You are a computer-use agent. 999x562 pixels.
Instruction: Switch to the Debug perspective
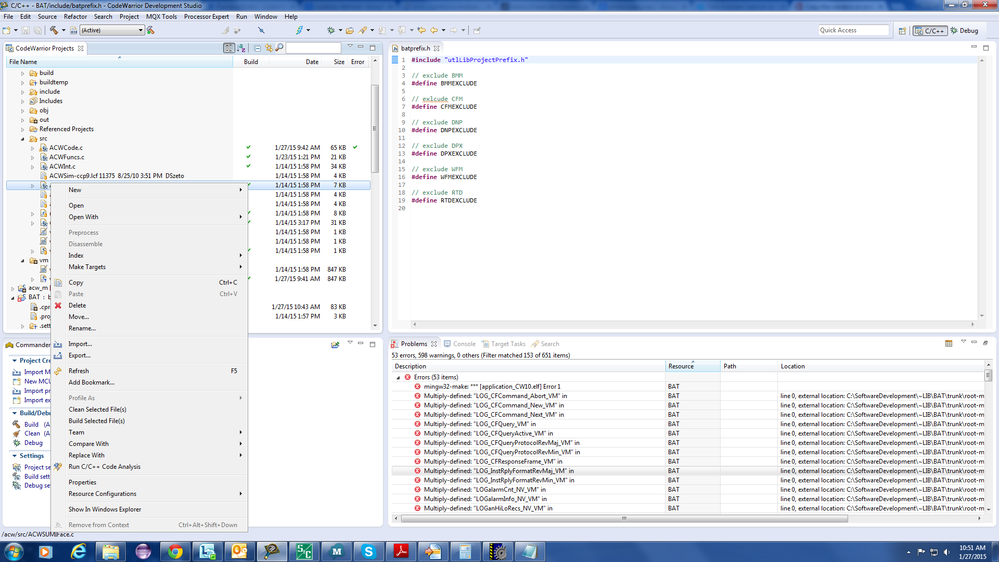pos(963,30)
